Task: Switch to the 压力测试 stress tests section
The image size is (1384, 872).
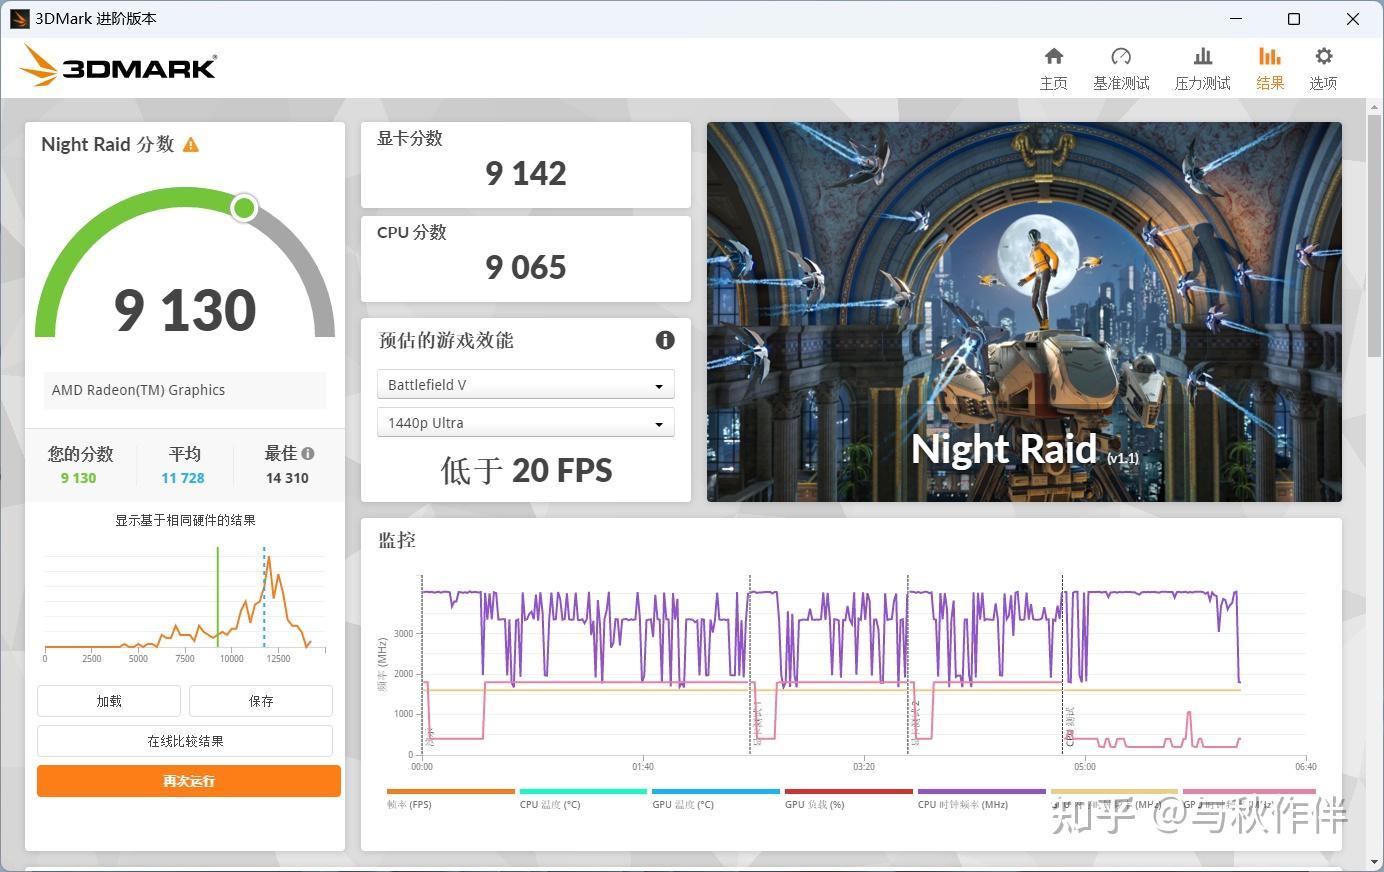Action: [1202, 68]
